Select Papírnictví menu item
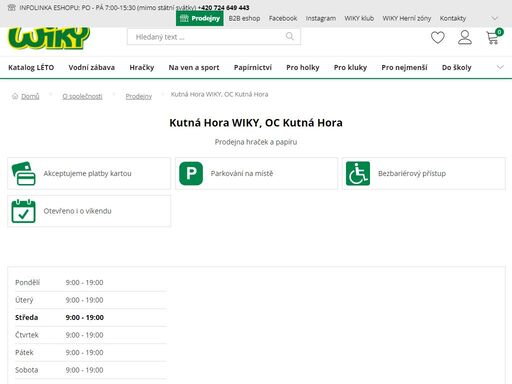Viewport: 512px width, 384px height. (x=253, y=67)
